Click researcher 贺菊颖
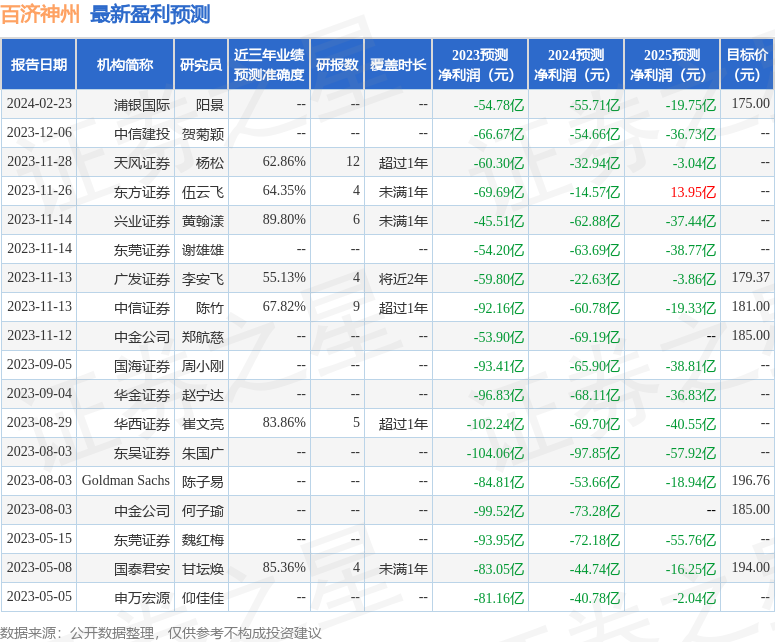Viewport: 775px width, 642px height. [x=203, y=134]
